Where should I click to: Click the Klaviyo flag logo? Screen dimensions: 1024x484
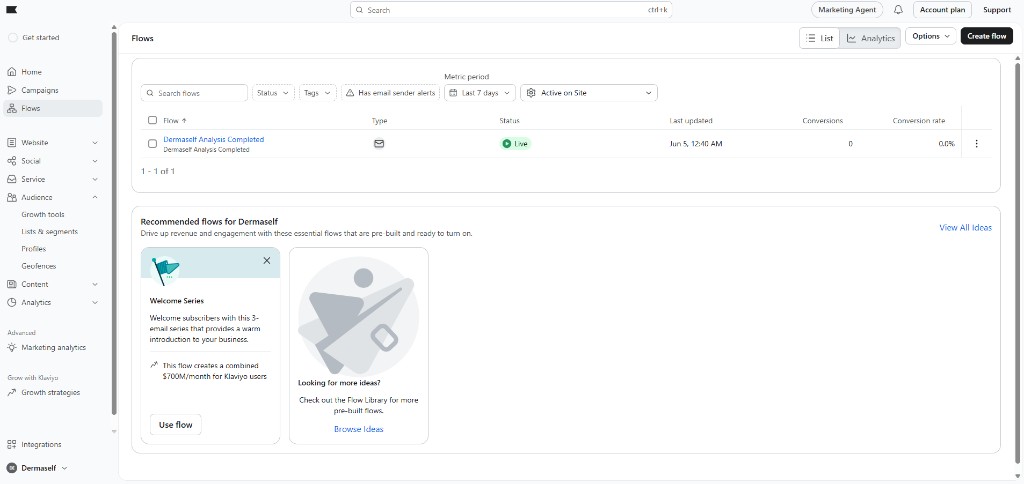click(12, 10)
